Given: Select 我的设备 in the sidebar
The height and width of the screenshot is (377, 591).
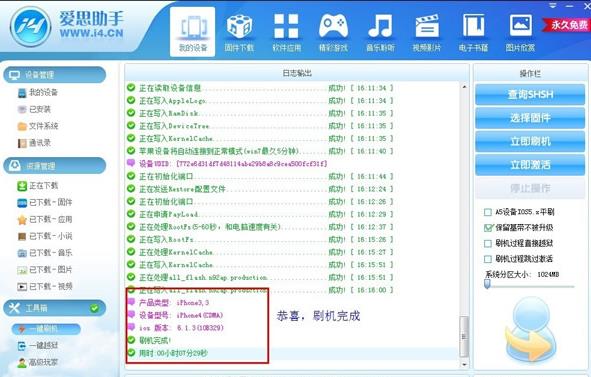Looking at the screenshot, I should tap(38, 92).
